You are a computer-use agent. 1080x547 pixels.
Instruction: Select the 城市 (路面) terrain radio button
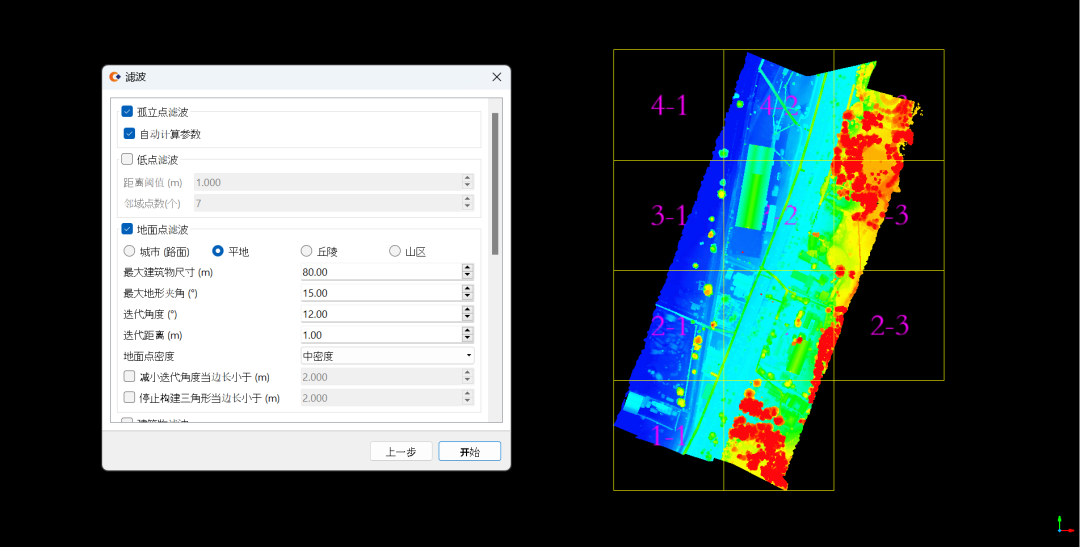[129, 251]
